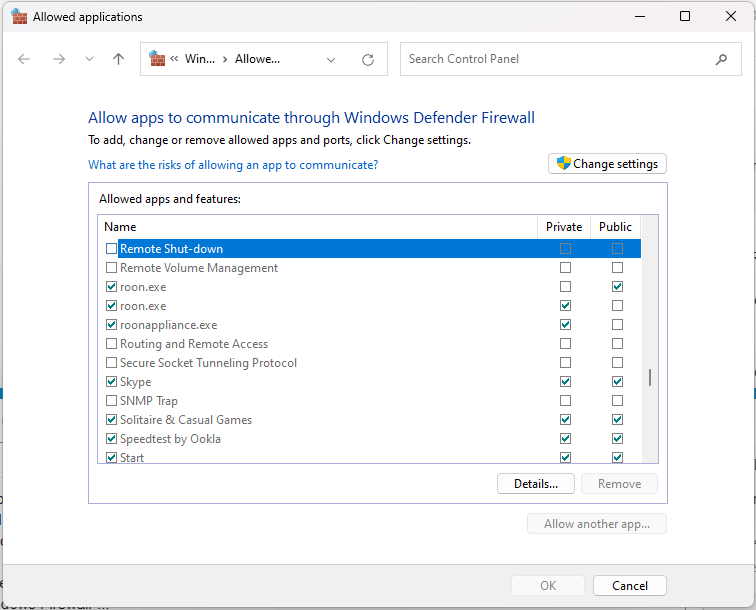
Task: Select the Speedtest by Ookla row
Action: 370,438
